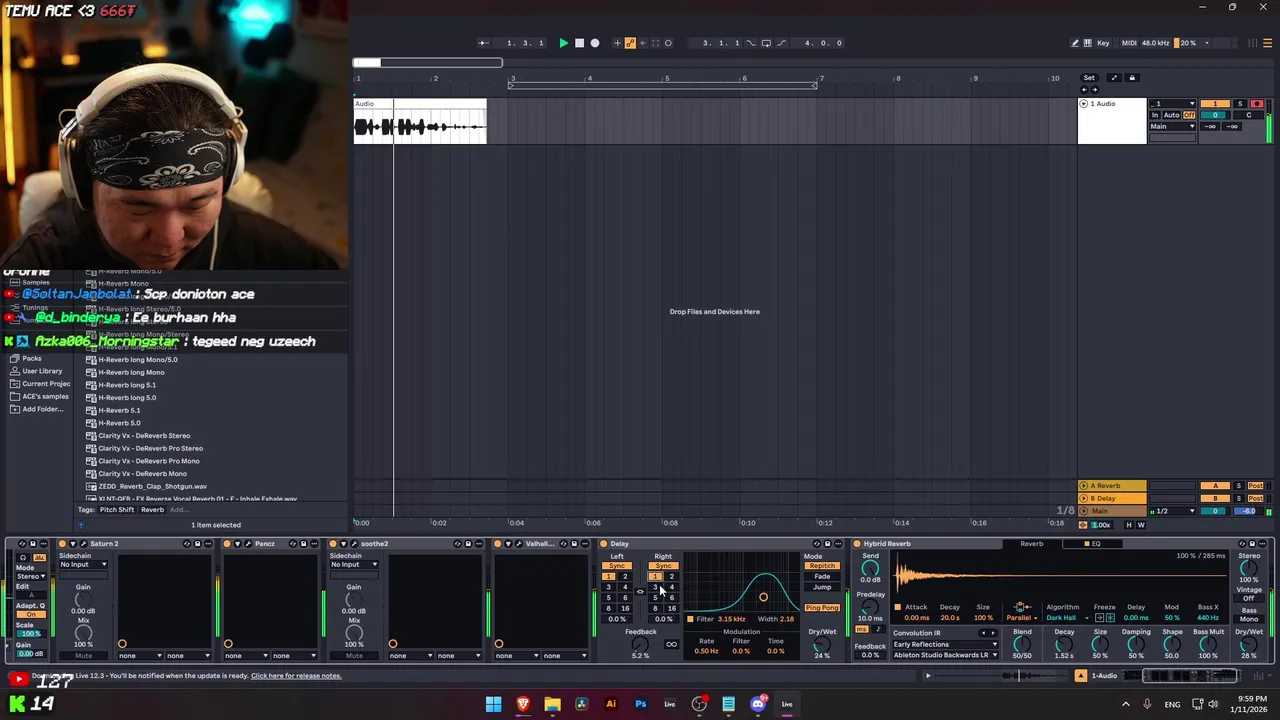Toggle the Delay device activator
This screenshot has height=720, width=1280.
click(603, 544)
